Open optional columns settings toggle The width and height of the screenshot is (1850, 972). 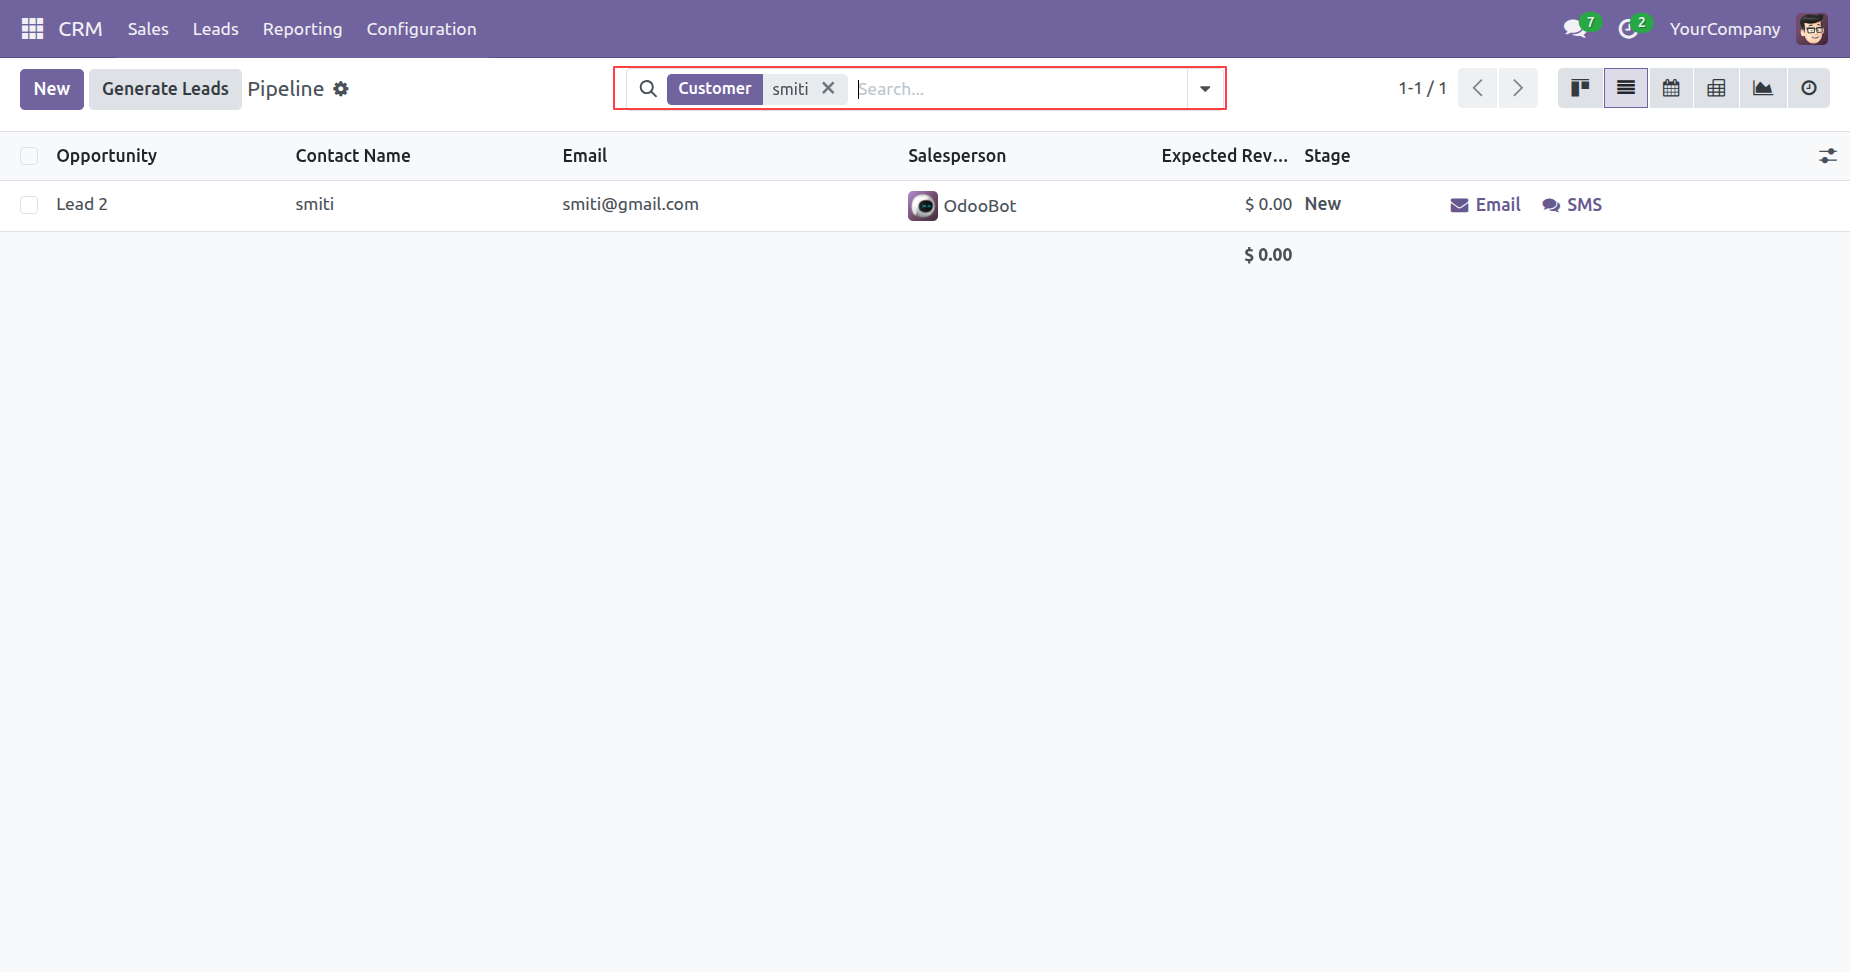point(1827,156)
